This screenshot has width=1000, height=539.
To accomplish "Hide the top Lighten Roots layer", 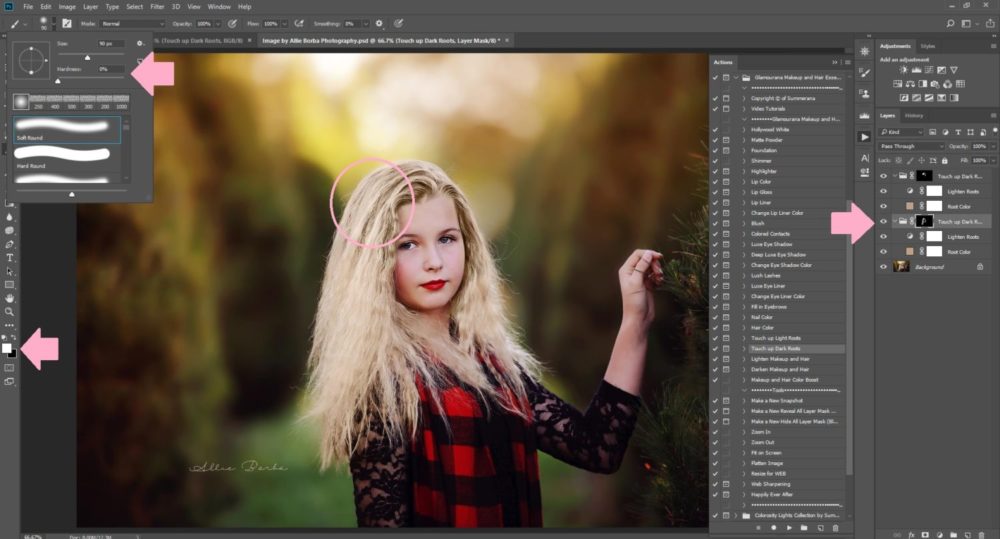I will click(x=883, y=191).
